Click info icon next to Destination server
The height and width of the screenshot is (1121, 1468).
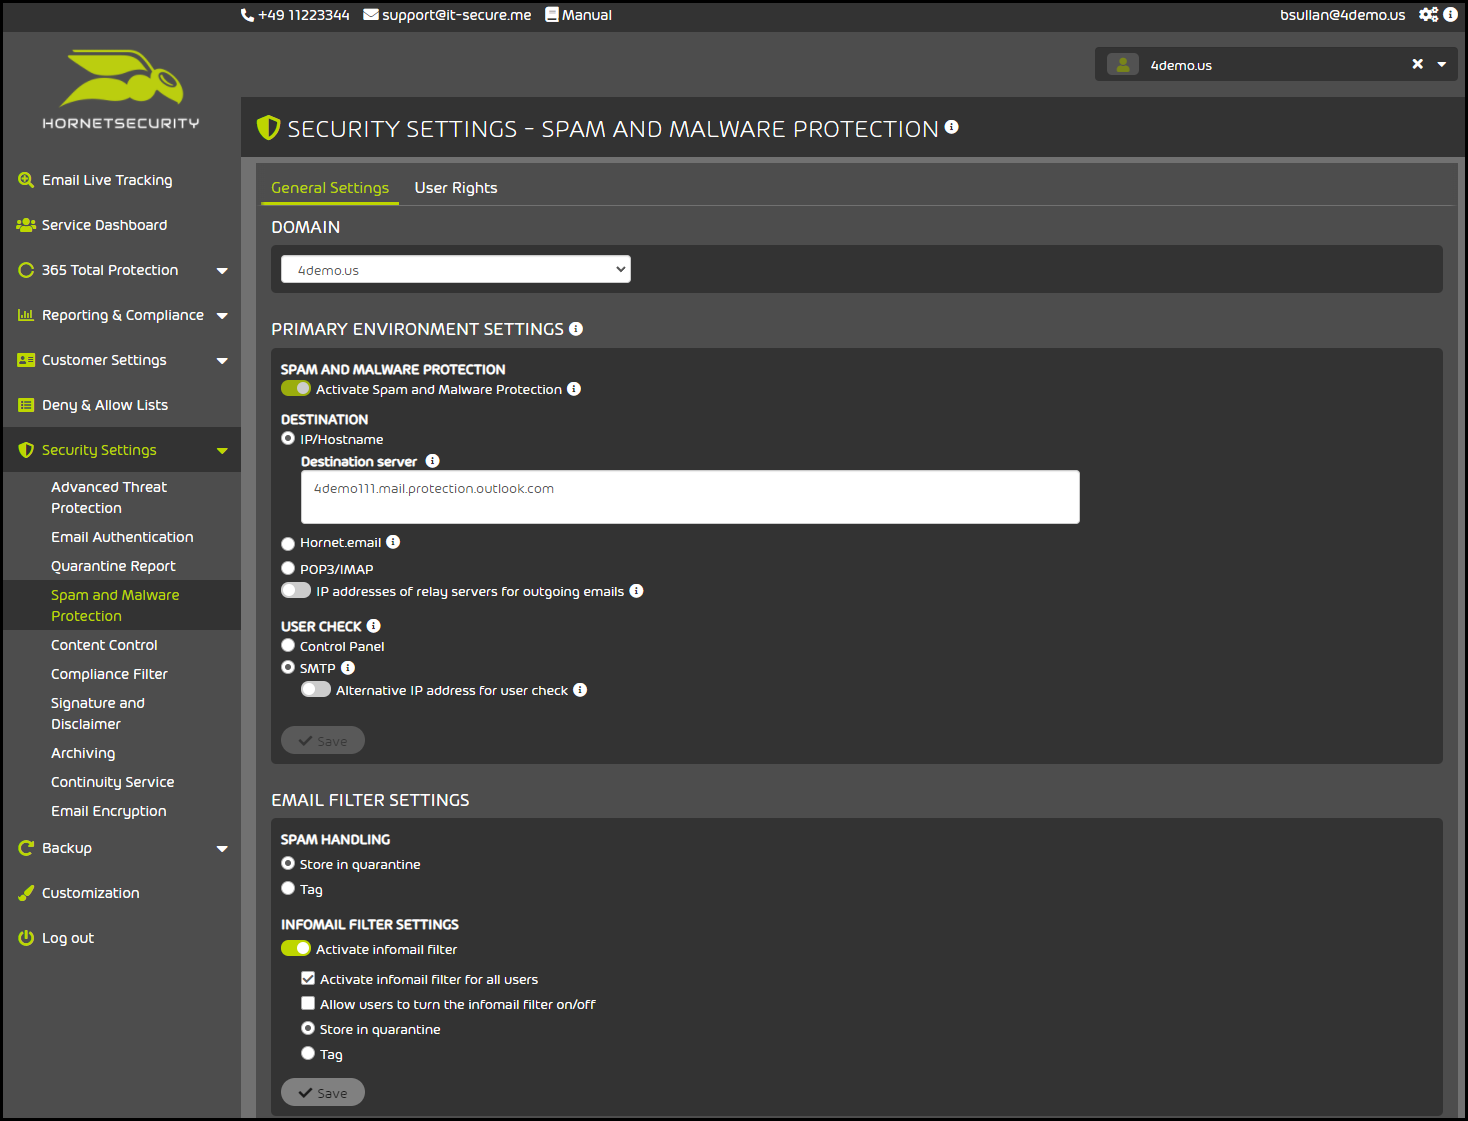[x=432, y=461]
